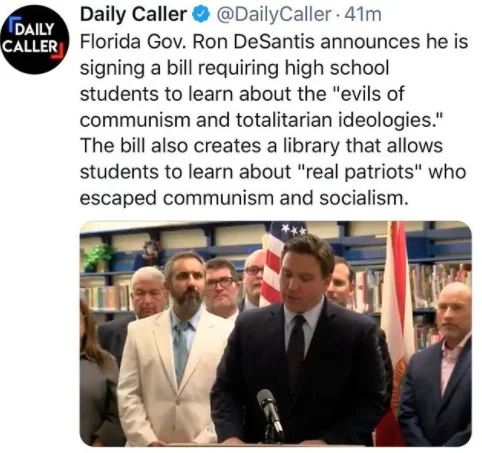This screenshot has width=482, height=453.
Task: Open the @DailyCaller handle link
Action: (x=274, y=15)
